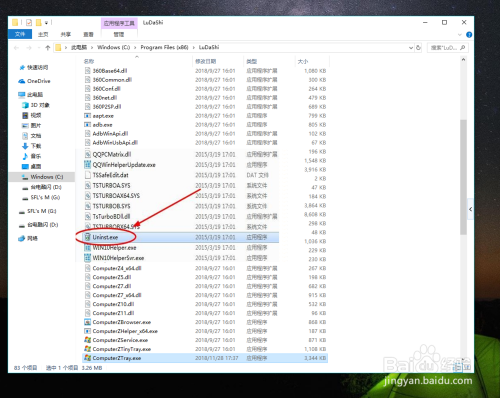Click the ComputerZTinyTray.exe icon

[87, 349]
